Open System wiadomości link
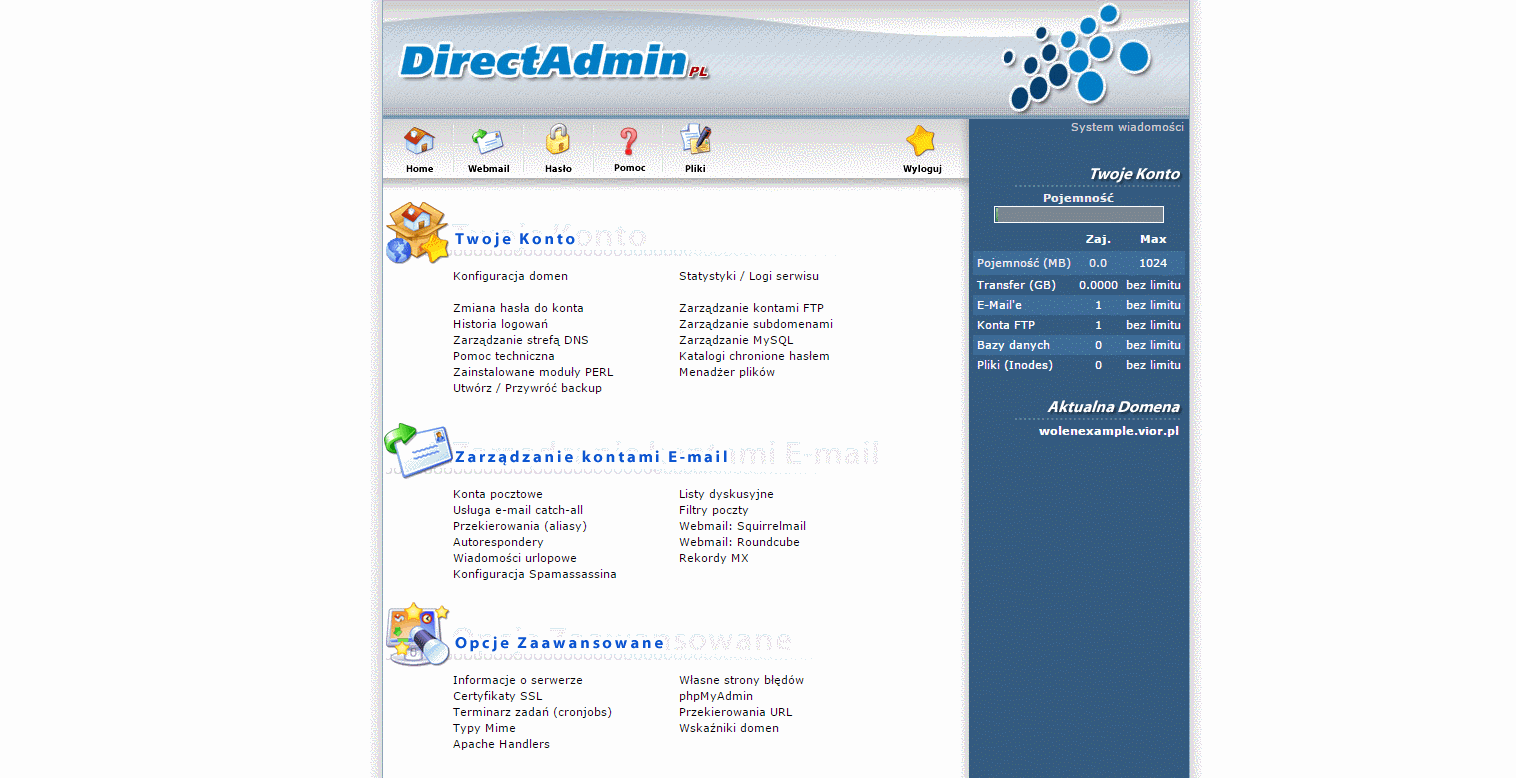1516x778 pixels. [x=1127, y=127]
